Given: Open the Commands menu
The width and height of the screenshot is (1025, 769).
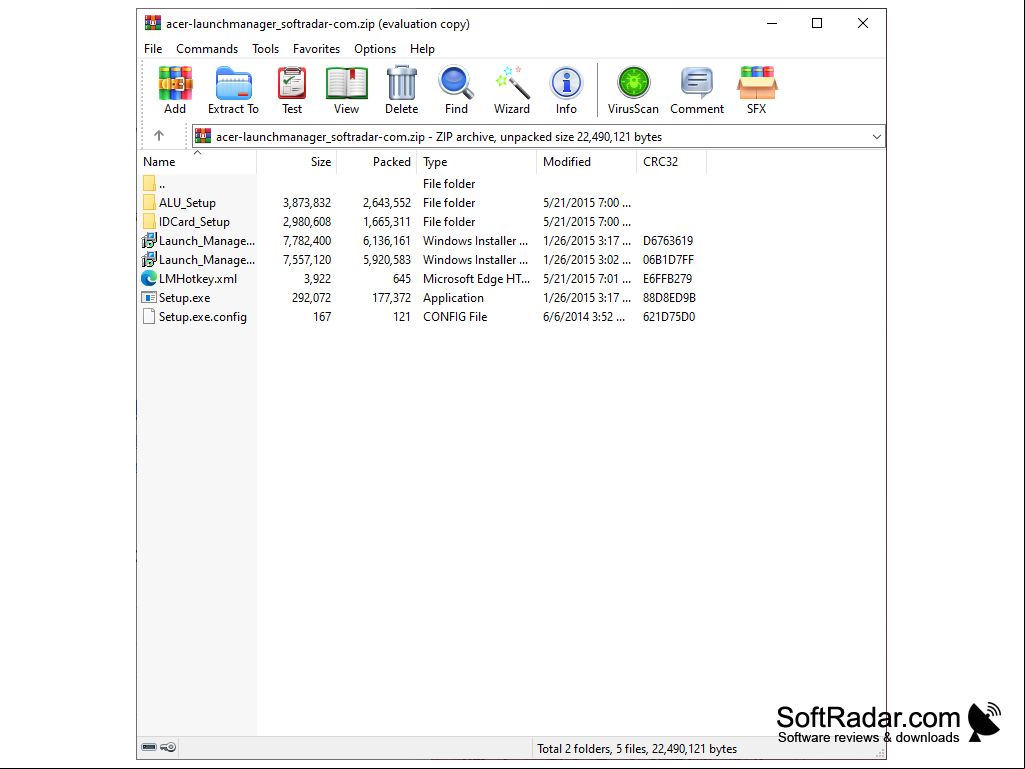Looking at the screenshot, I should (x=207, y=49).
